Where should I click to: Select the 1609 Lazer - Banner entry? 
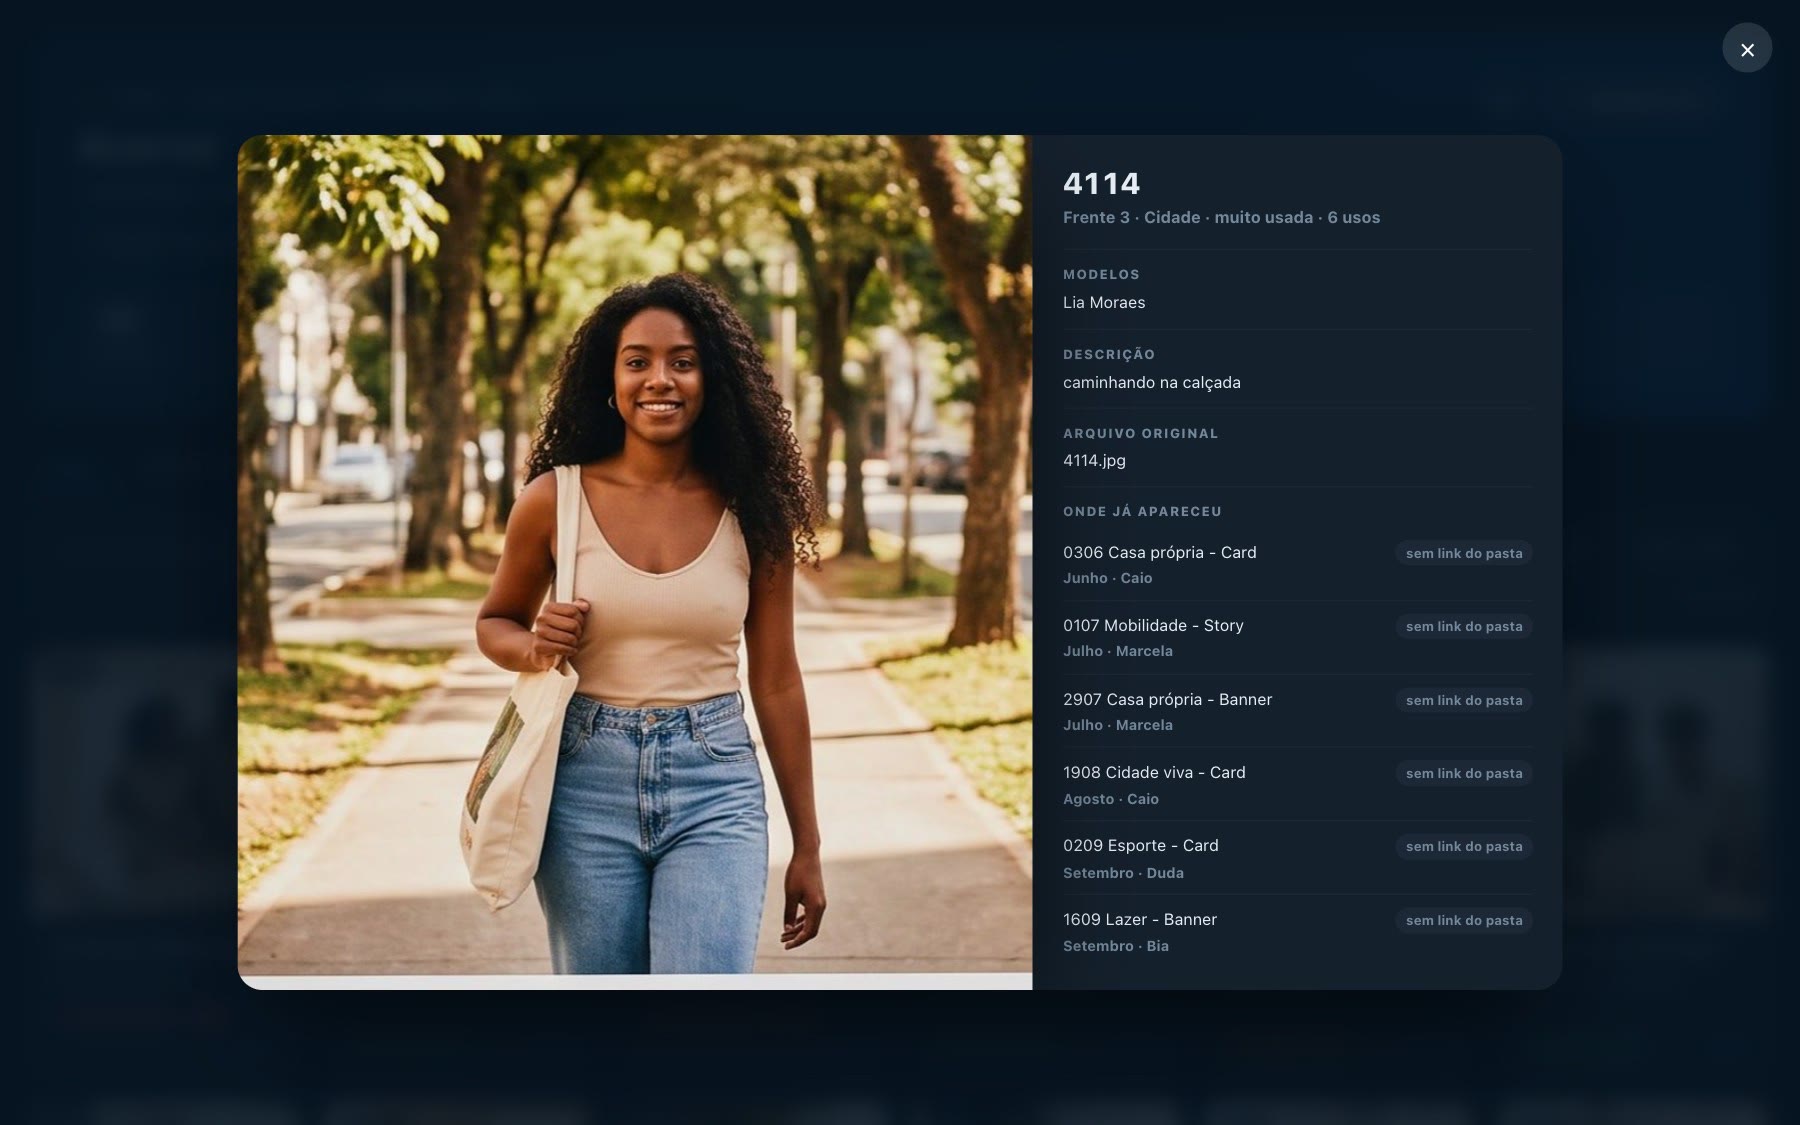1297,932
